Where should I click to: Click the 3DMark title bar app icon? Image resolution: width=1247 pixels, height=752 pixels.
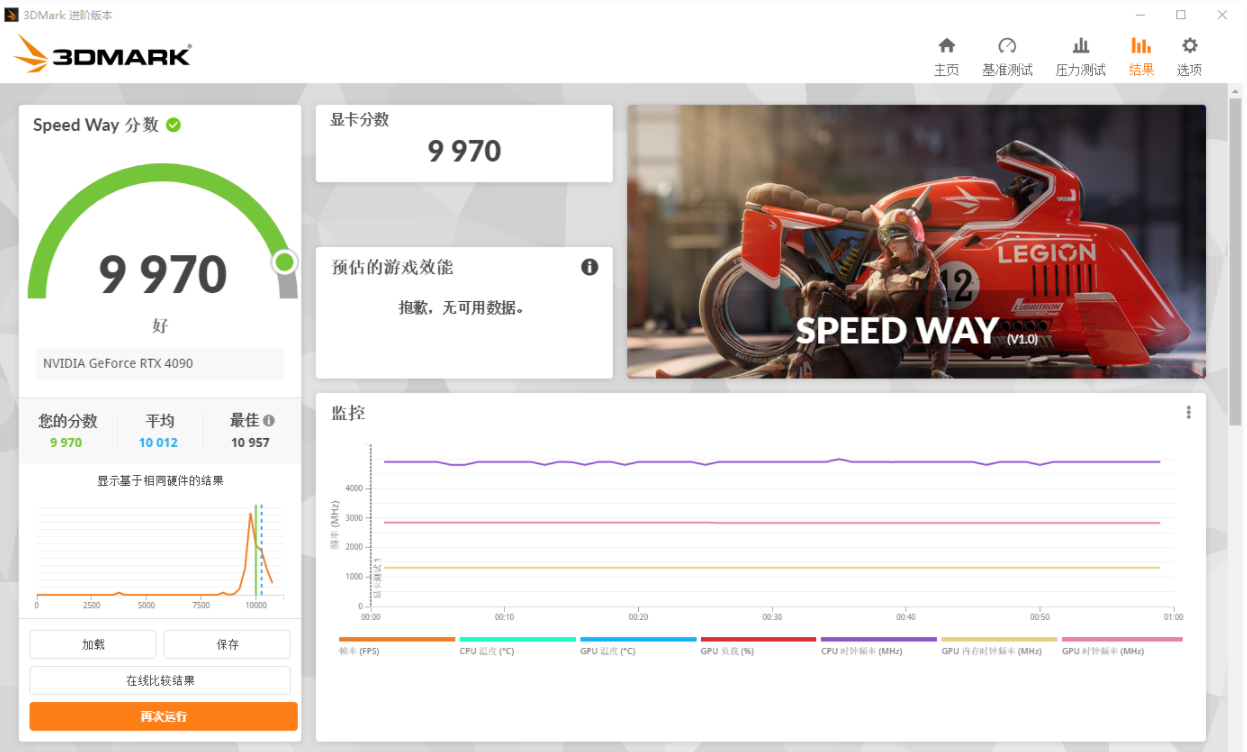tap(11, 15)
